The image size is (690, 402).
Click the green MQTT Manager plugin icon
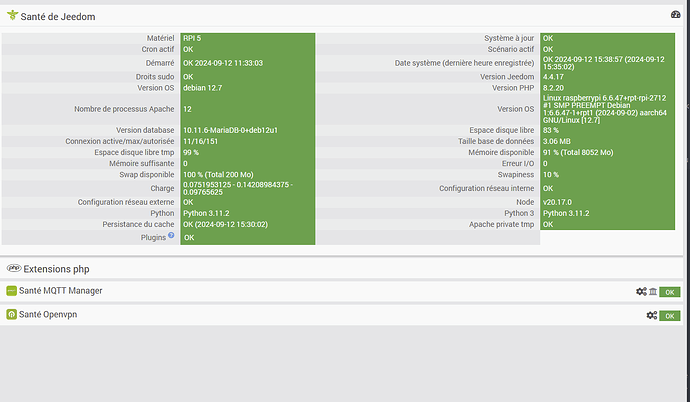[x=11, y=291]
